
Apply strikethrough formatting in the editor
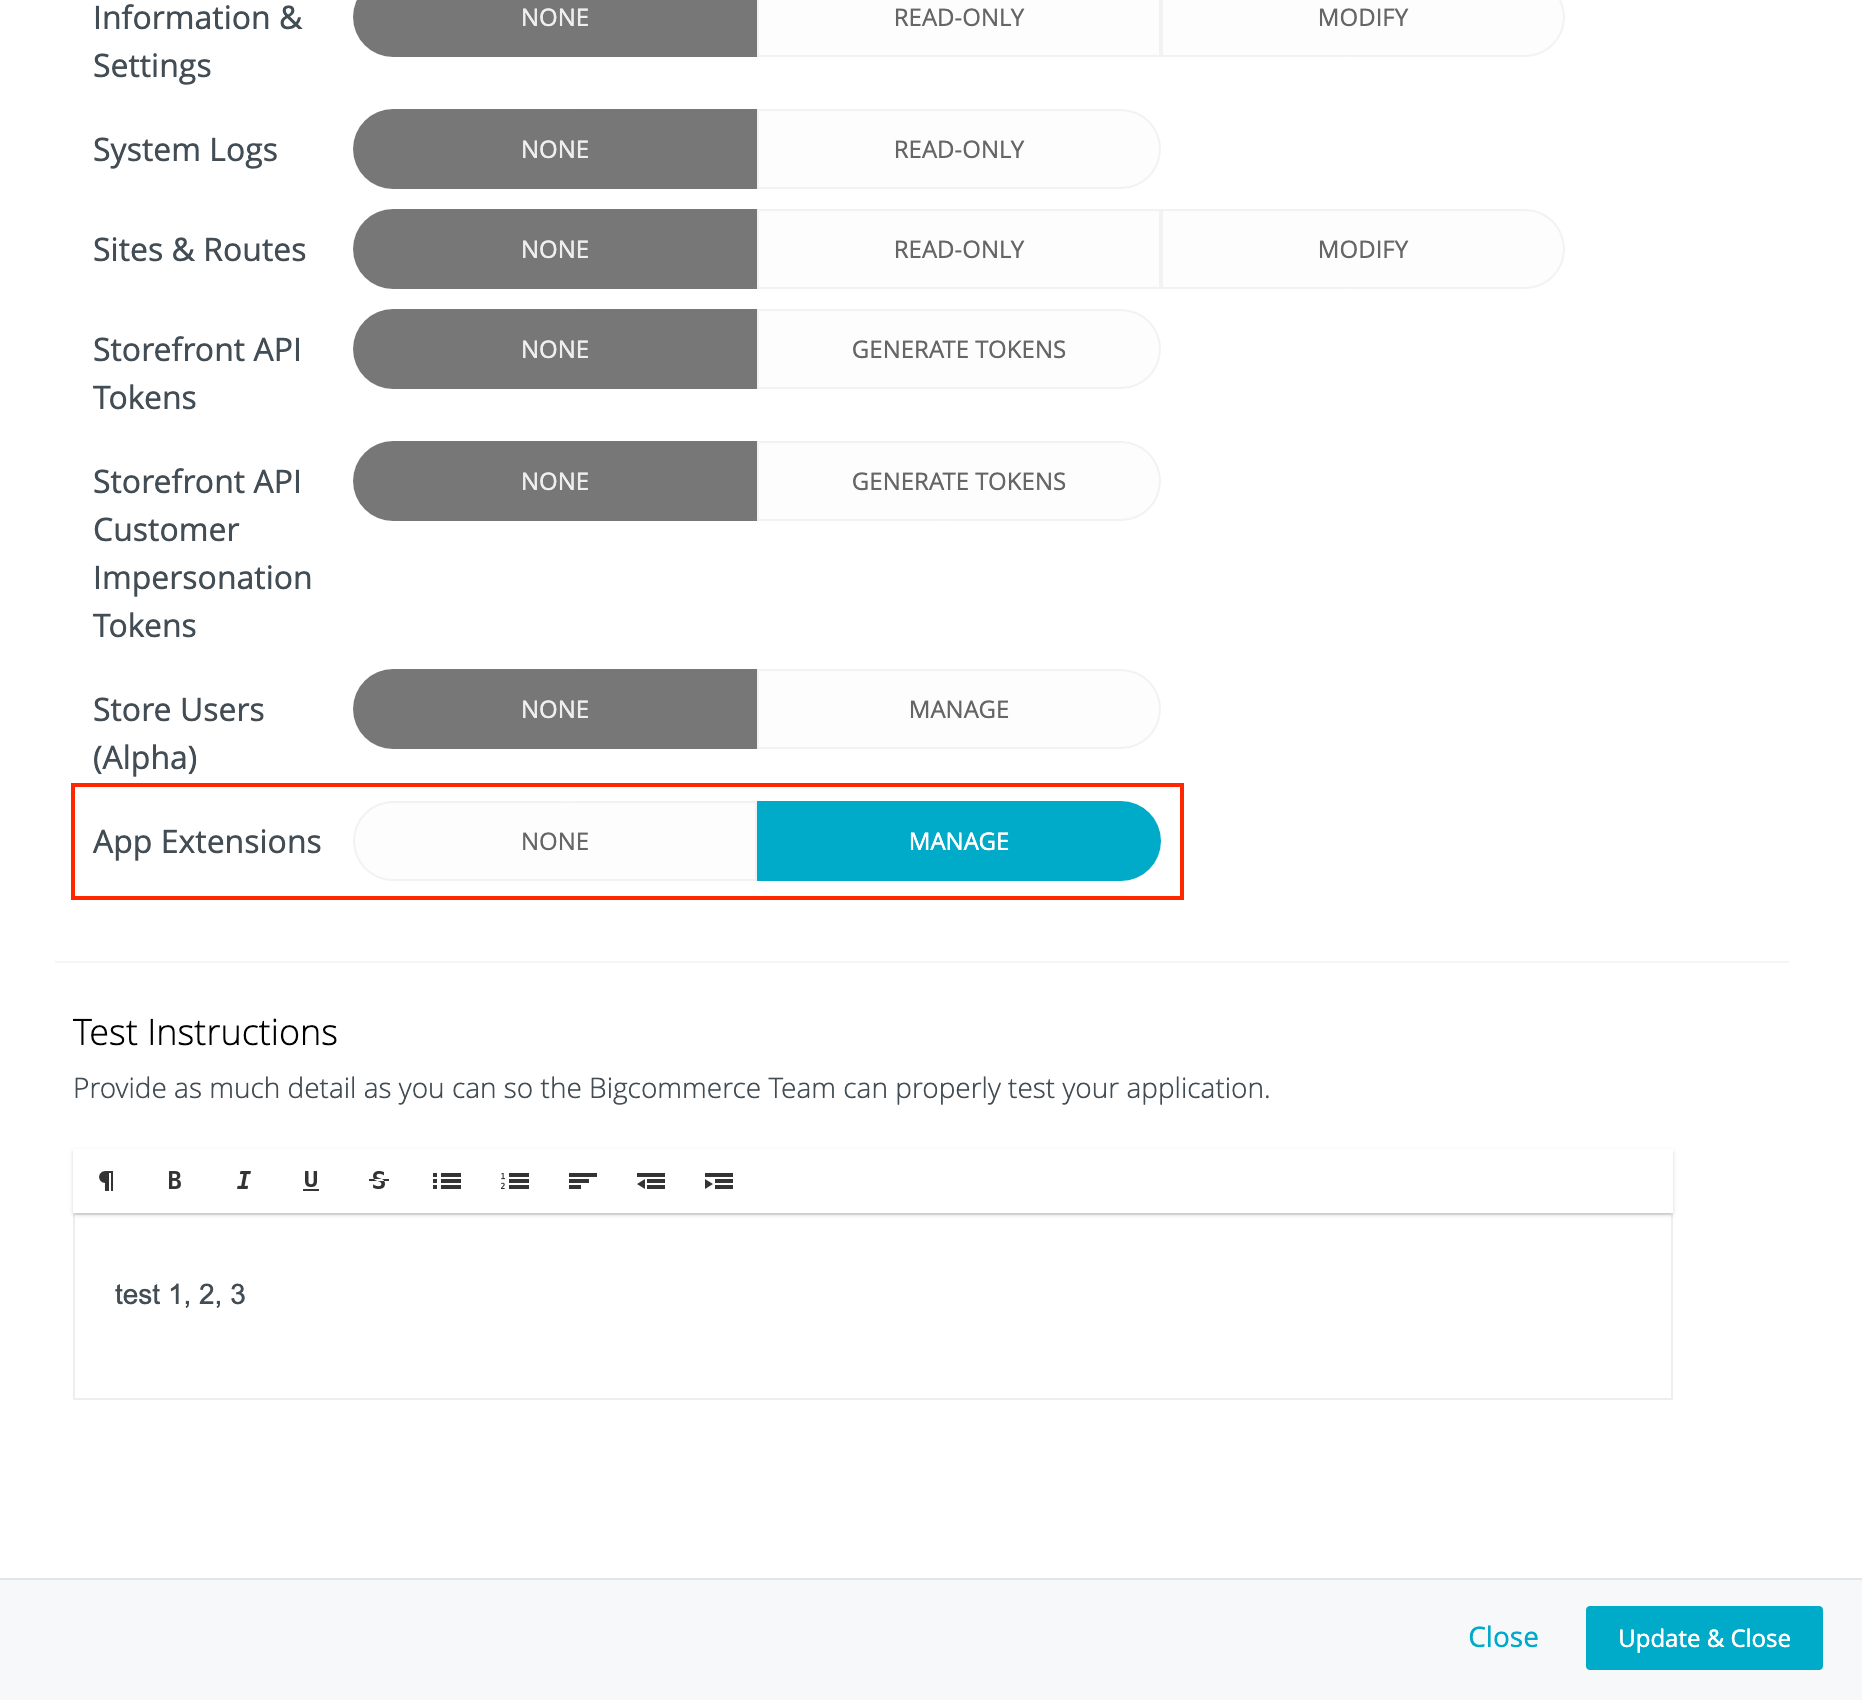coord(378,1181)
